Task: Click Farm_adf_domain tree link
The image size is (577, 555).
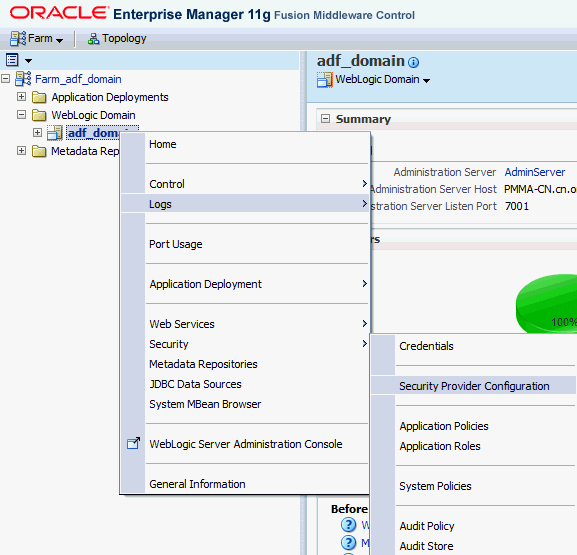Action: point(78,79)
